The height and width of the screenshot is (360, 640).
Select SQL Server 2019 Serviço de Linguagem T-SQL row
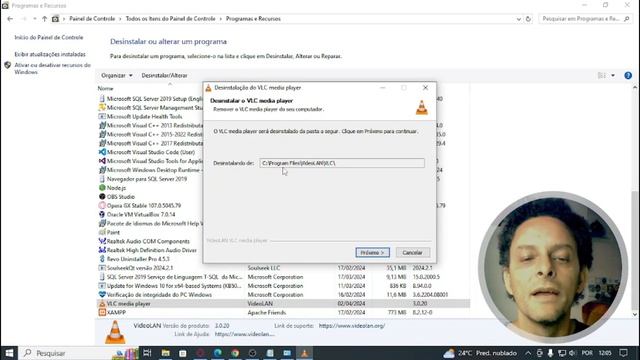click(x=283, y=277)
